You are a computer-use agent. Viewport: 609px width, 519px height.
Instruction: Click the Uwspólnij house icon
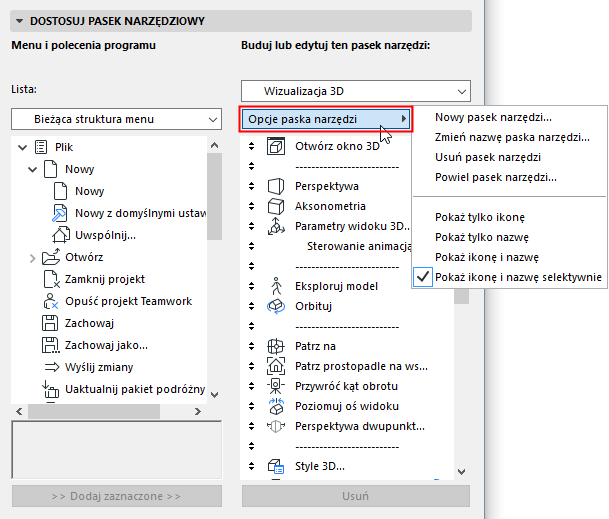point(61,235)
